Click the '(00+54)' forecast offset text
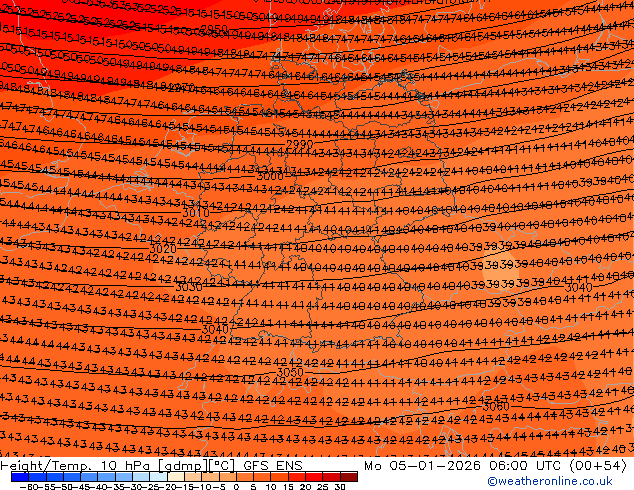Screen dimensions: 634x490 (599, 466)
